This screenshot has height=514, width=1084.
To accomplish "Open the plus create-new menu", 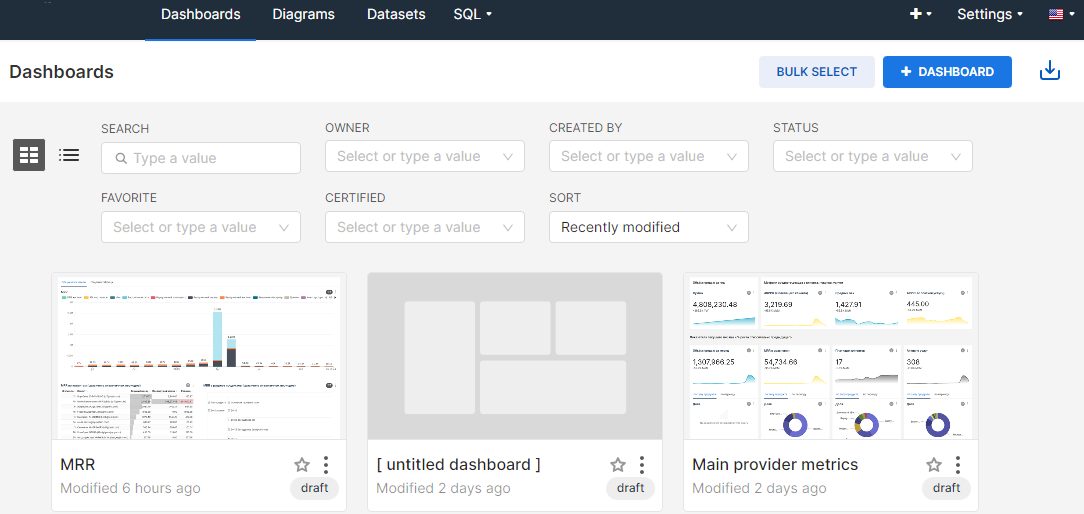I will pos(920,14).
